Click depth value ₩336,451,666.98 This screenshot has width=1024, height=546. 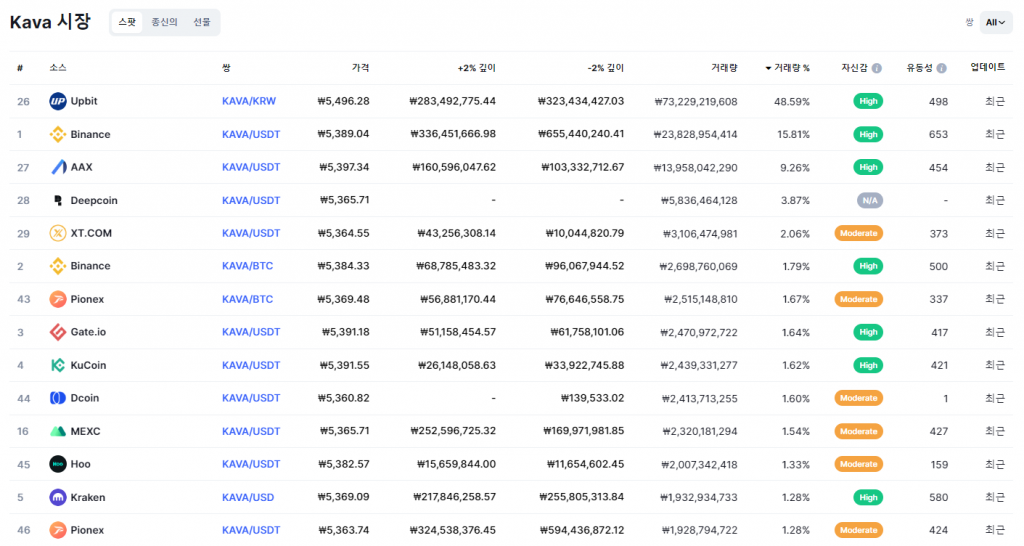point(453,134)
